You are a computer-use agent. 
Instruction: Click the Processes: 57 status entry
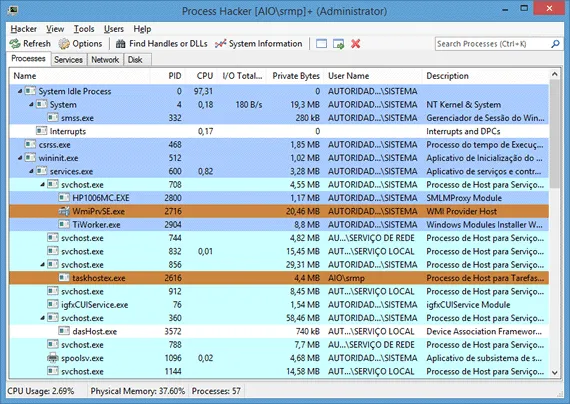(x=216, y=391)
